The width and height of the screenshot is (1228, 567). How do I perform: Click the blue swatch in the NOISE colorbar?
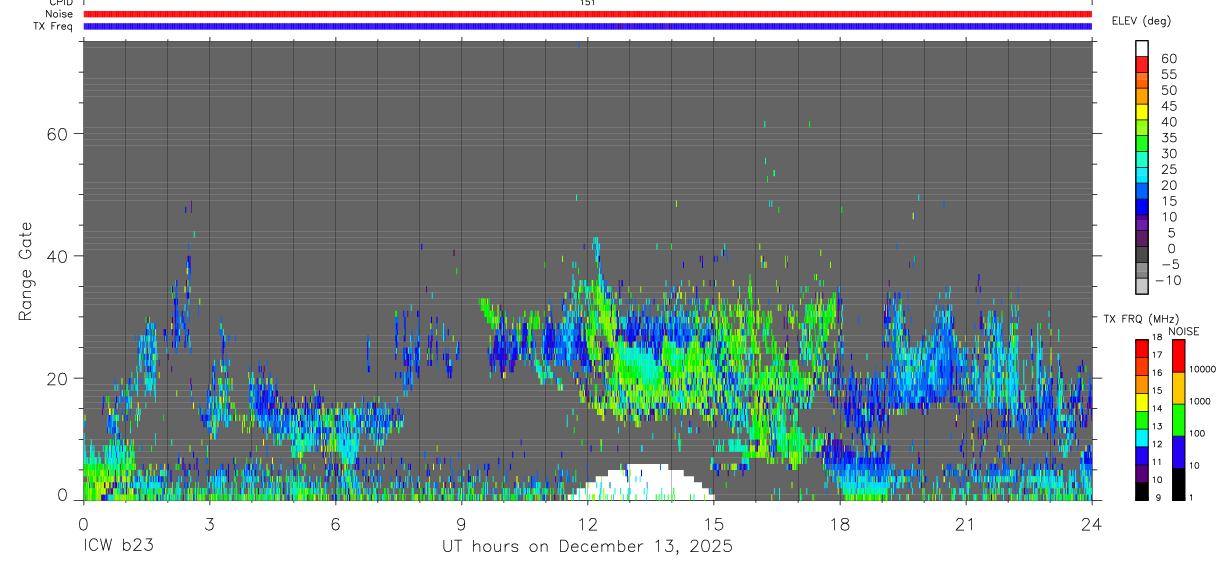click(x=1178, y=452)
